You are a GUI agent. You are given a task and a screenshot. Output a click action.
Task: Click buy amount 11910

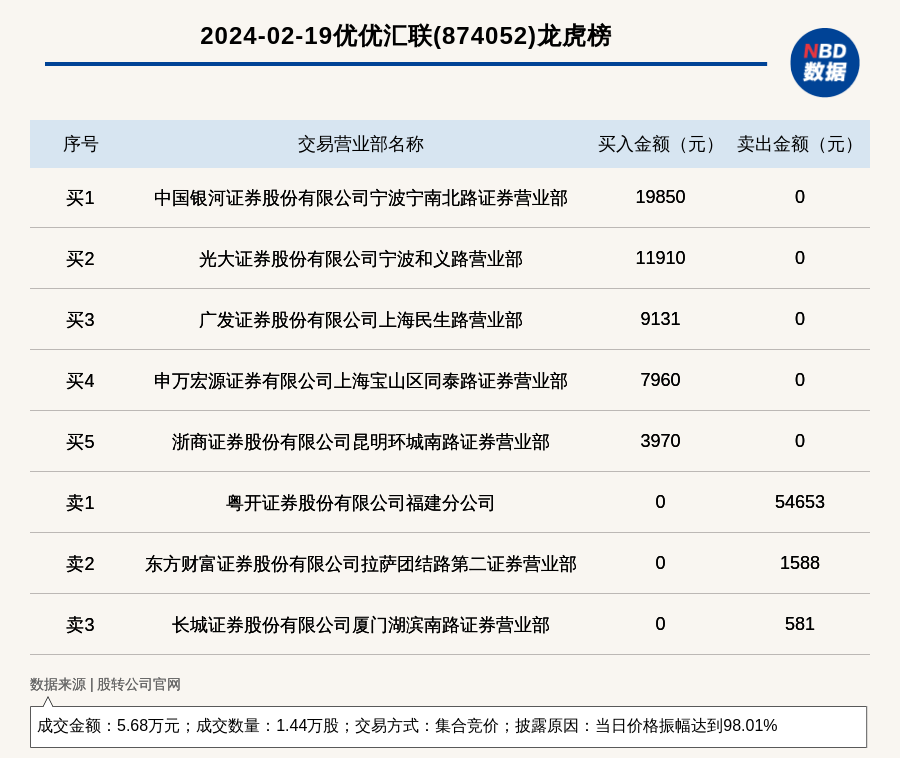point(660,258)
